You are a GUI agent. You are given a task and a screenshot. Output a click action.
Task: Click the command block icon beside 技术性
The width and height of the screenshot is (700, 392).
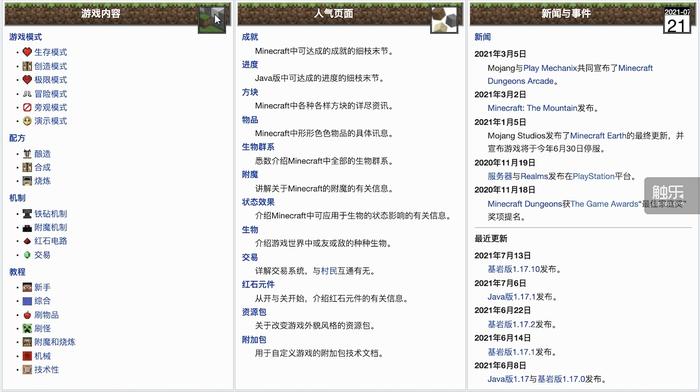pos(27,370)
